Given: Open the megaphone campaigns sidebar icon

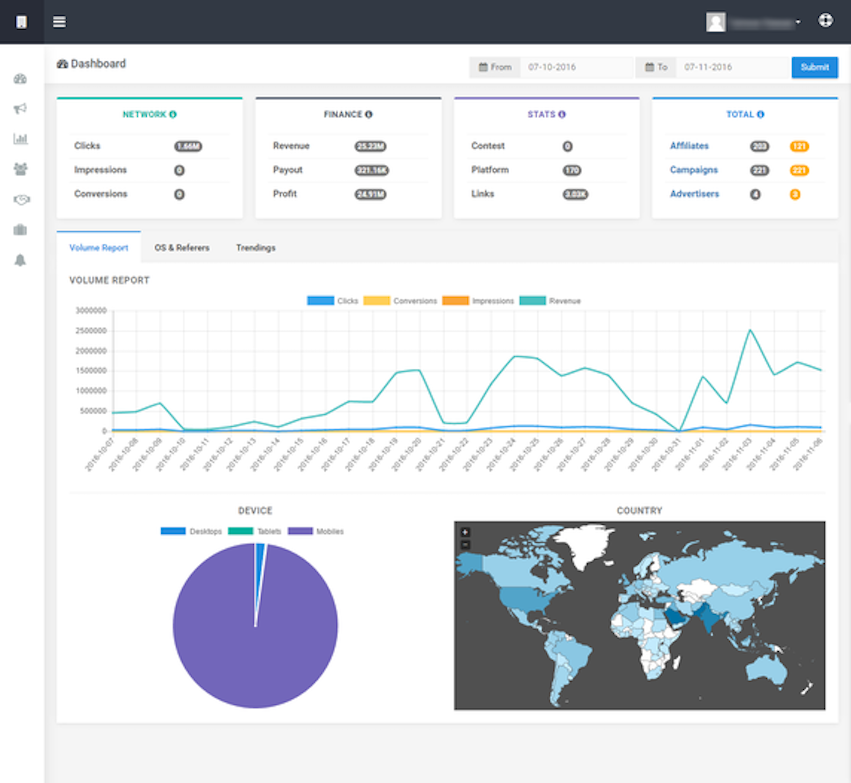Looking at the screenshot, I should (x=20, y=109).
